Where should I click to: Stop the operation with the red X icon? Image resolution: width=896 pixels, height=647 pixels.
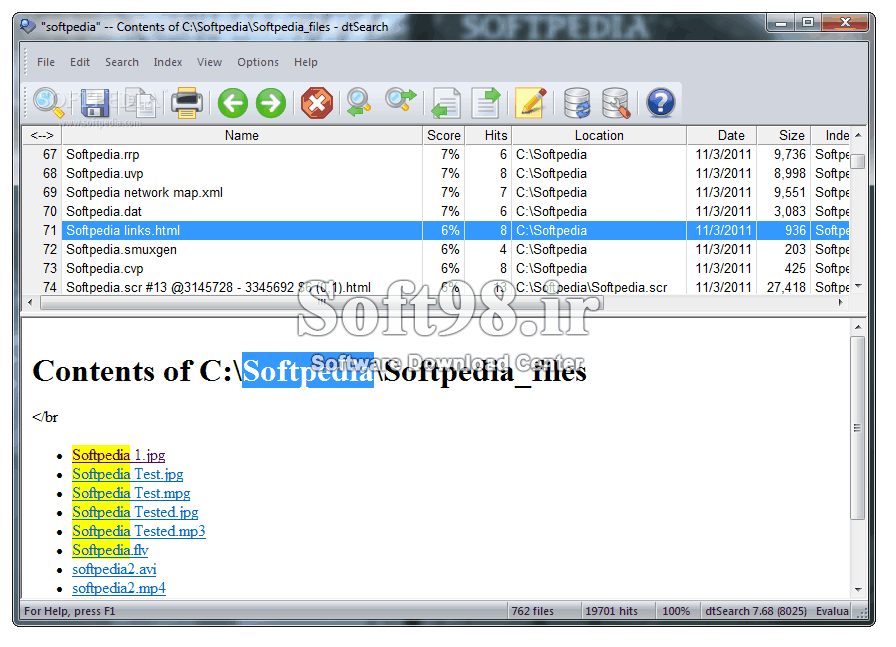click(317, 103)
